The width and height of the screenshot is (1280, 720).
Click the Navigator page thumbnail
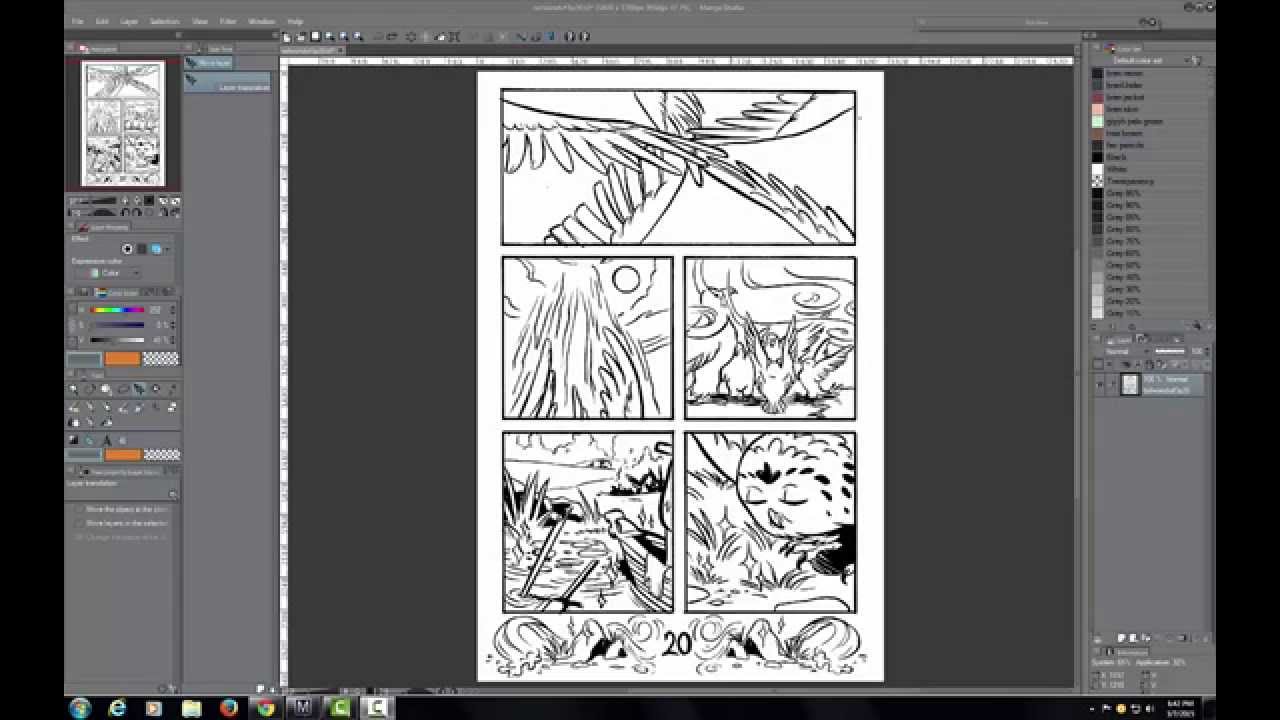(123, 123)
